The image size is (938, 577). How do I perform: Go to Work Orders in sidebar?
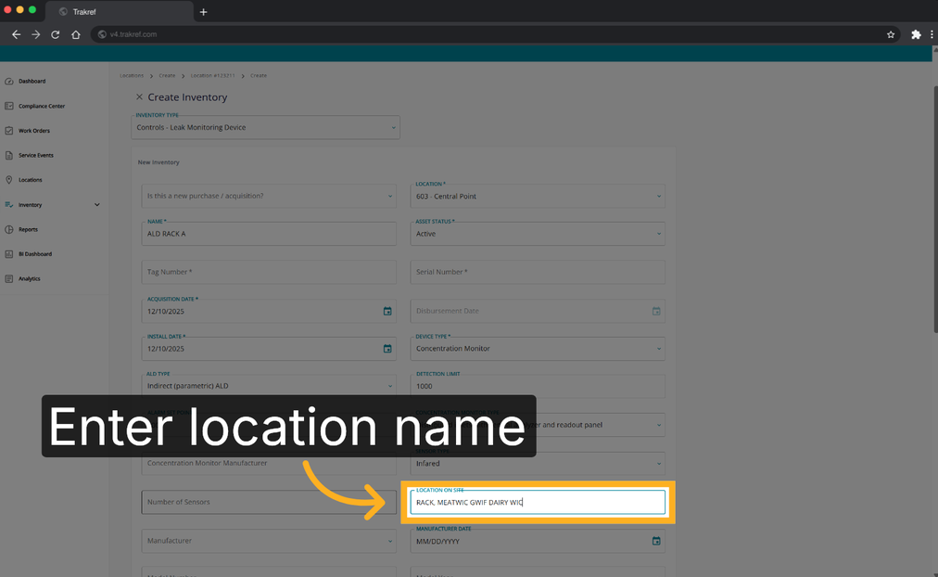pos(34,130)
